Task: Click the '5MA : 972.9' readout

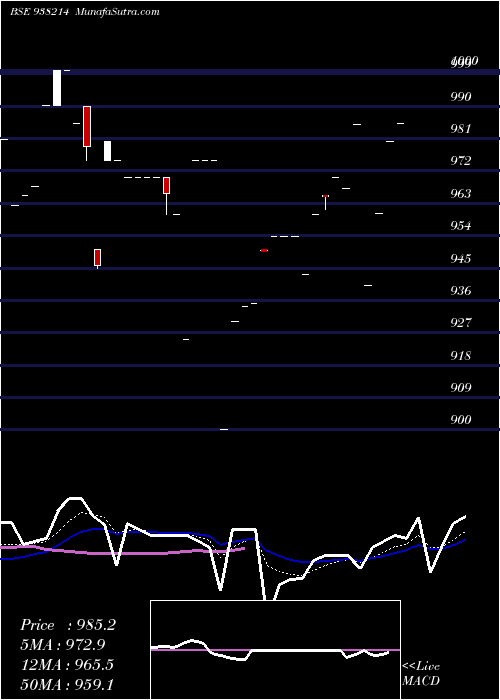Action: (65, 645)
